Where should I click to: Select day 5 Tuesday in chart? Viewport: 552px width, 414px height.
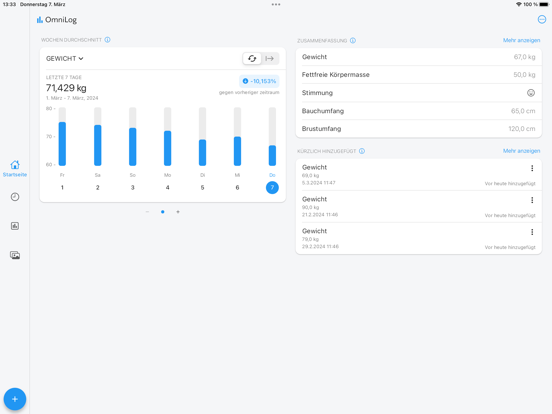coord(202,187)
